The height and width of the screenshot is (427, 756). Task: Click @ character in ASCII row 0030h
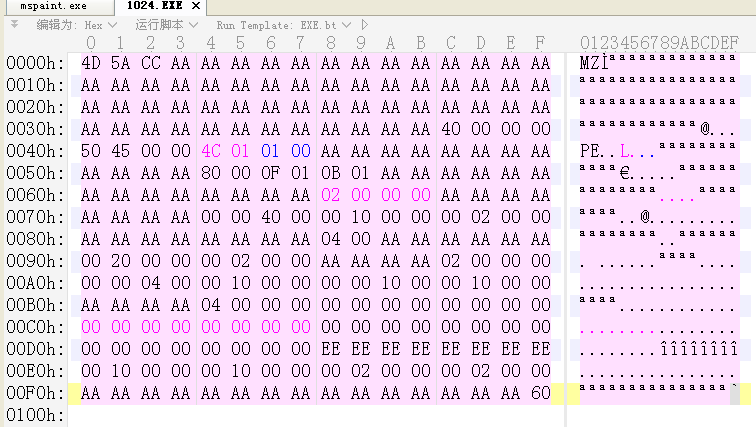pyautogui.click(x=705, y=129)
